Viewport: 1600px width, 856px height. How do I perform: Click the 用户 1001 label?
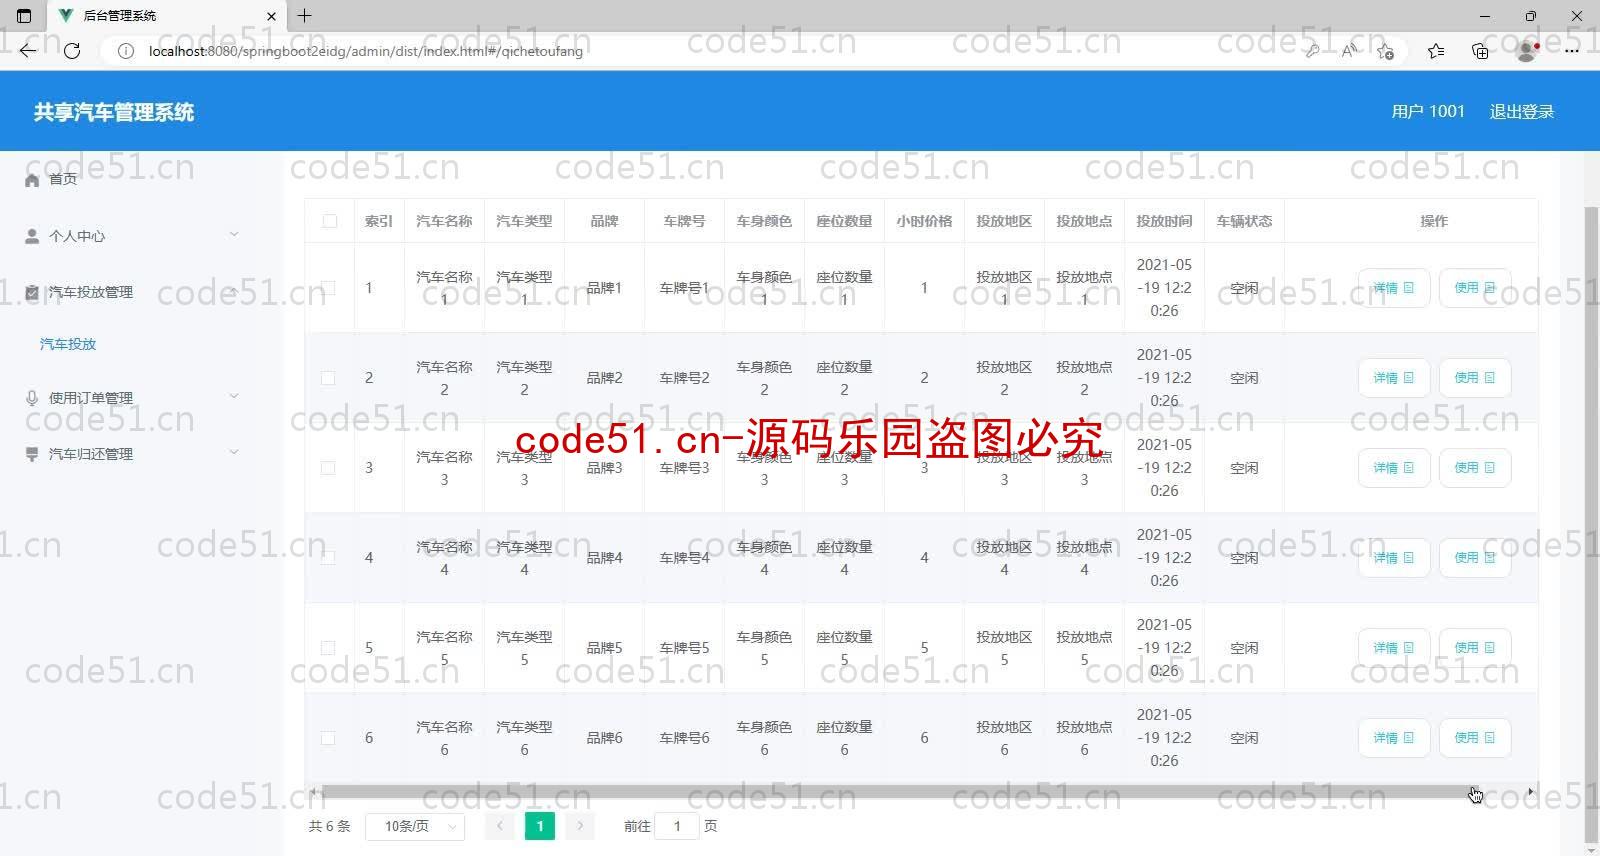pyautogui.click(x=1428, y=112)
